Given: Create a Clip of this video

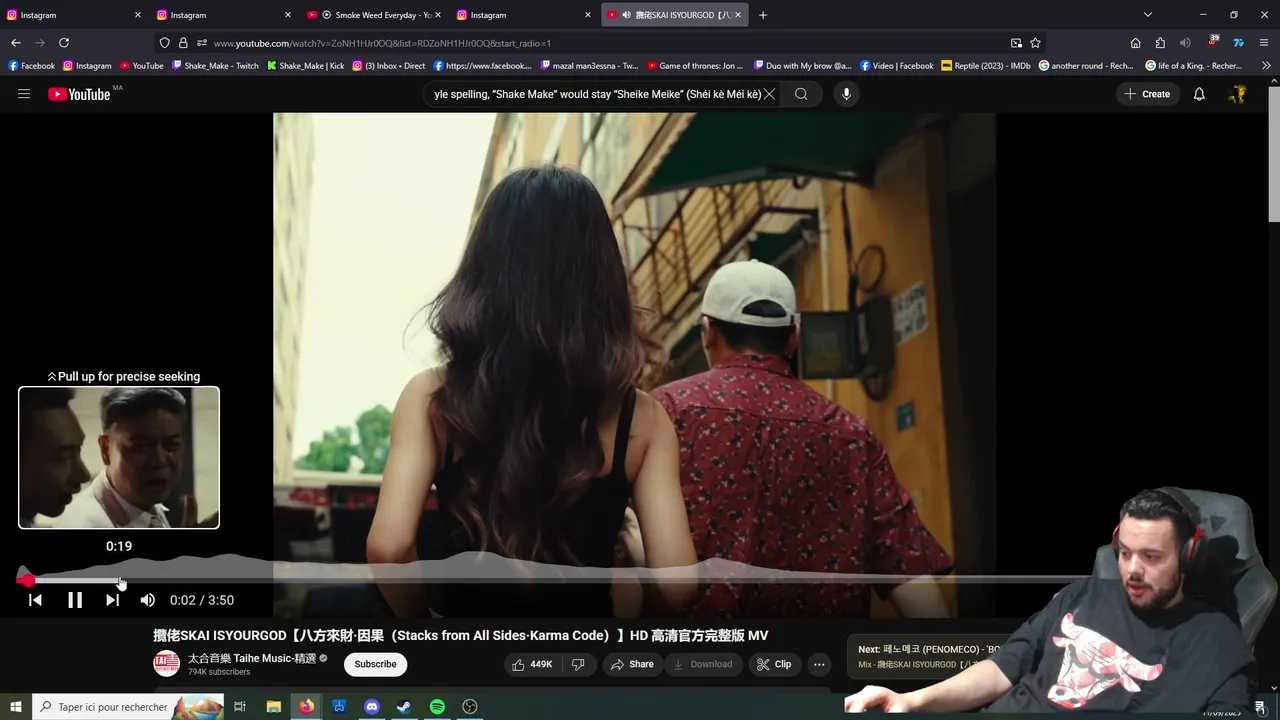Looking at the screenshot, I should [774, 664].
